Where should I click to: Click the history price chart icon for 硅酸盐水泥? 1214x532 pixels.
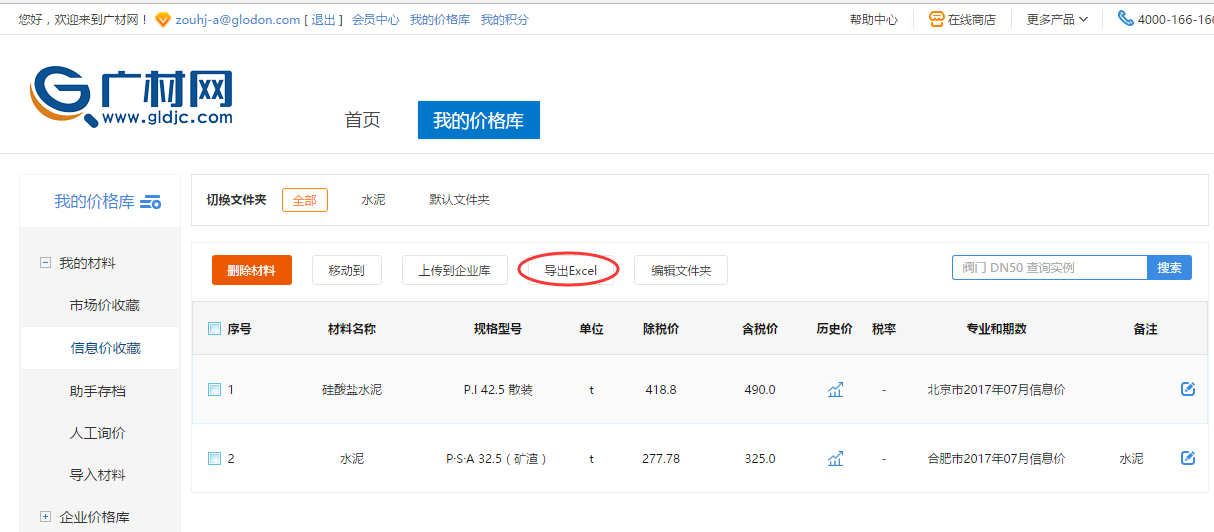tap(835, 390)
